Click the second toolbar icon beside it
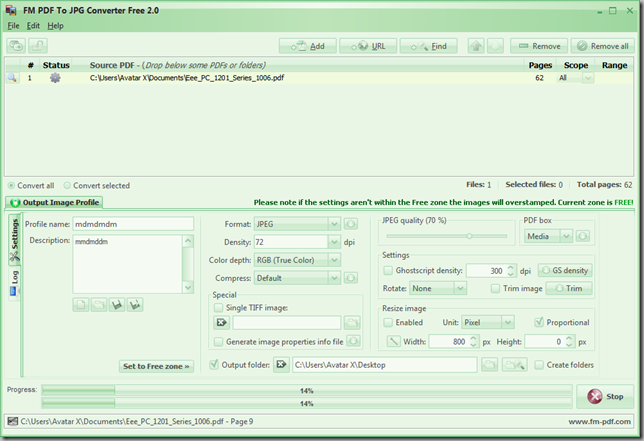The image size is (644, 441). (x=38, y=46)
